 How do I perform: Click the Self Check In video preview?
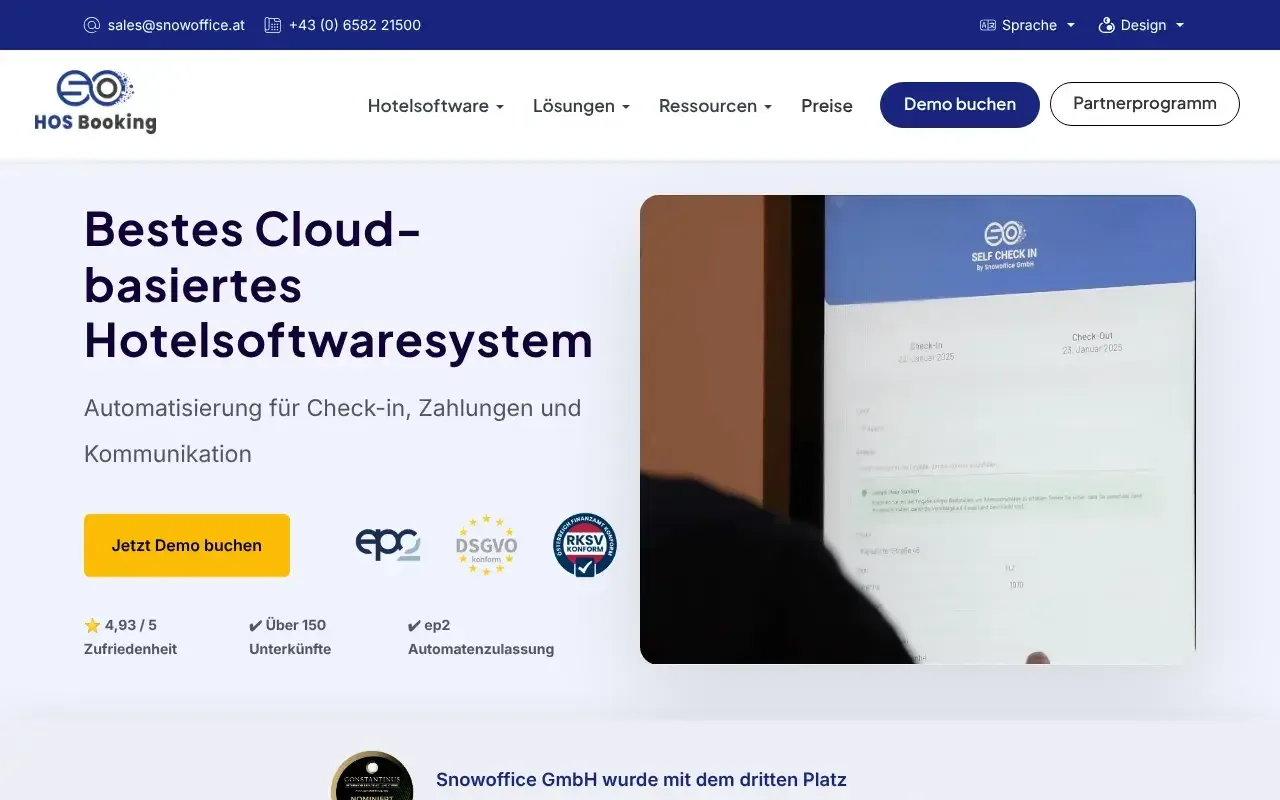pyautogui.click(x=917, y=429)
